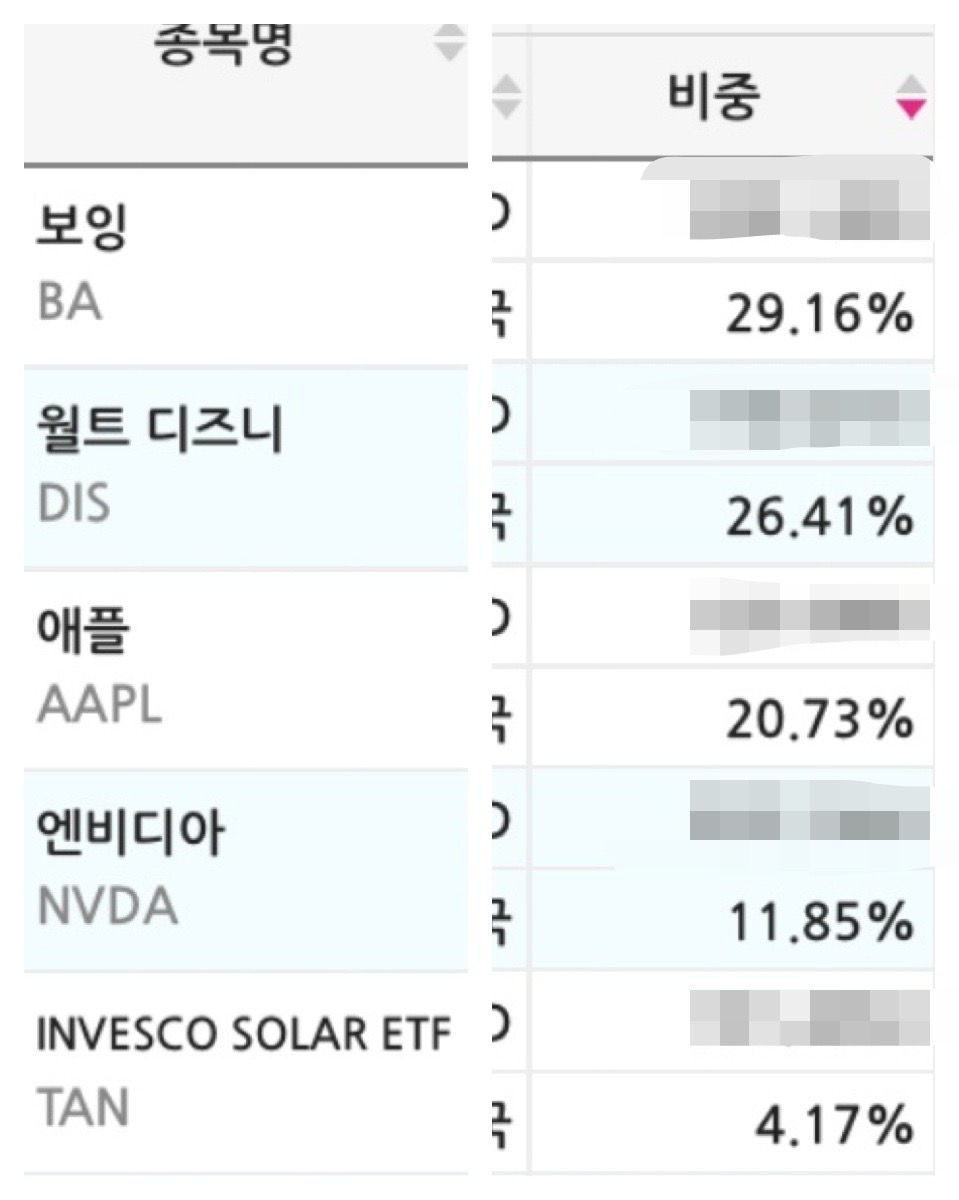Click the sort arrows in 종목명 header

[x=451, y=44]
